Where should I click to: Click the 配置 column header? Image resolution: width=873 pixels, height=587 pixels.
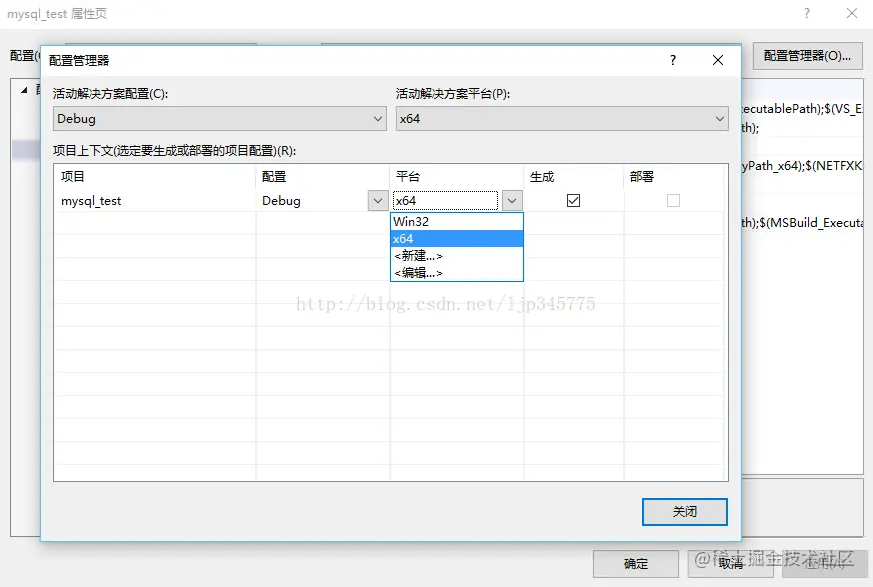coord(323,177)
